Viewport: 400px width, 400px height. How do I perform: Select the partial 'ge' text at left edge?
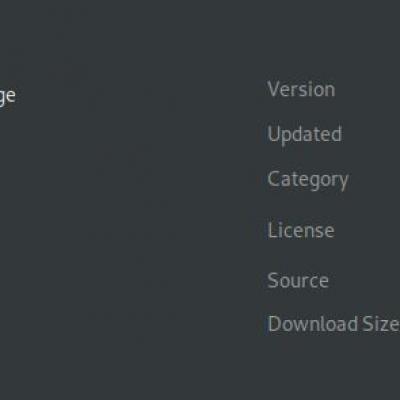pos(7,96)
